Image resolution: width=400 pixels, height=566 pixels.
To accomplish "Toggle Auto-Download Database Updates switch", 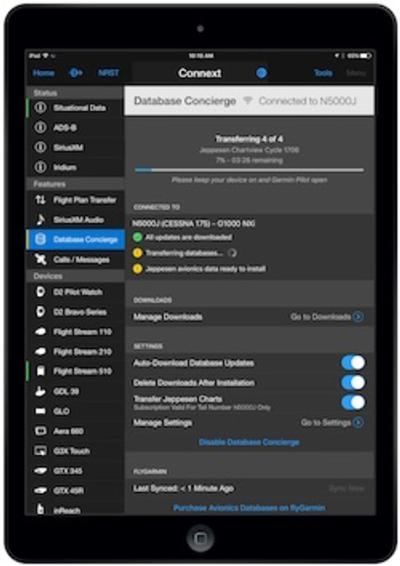I will click(353, 363).
